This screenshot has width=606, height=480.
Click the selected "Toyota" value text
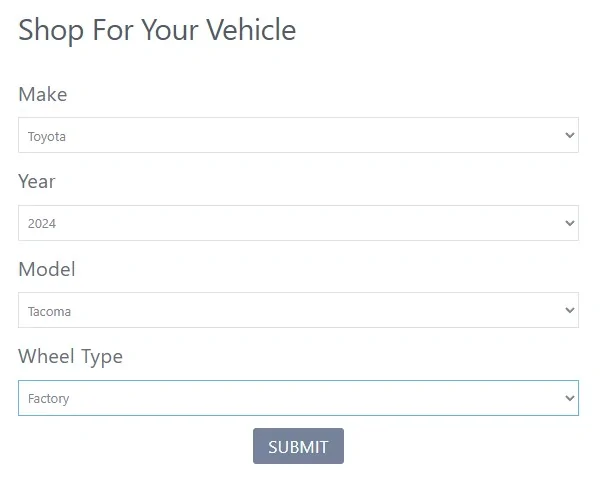click(47, 136)
